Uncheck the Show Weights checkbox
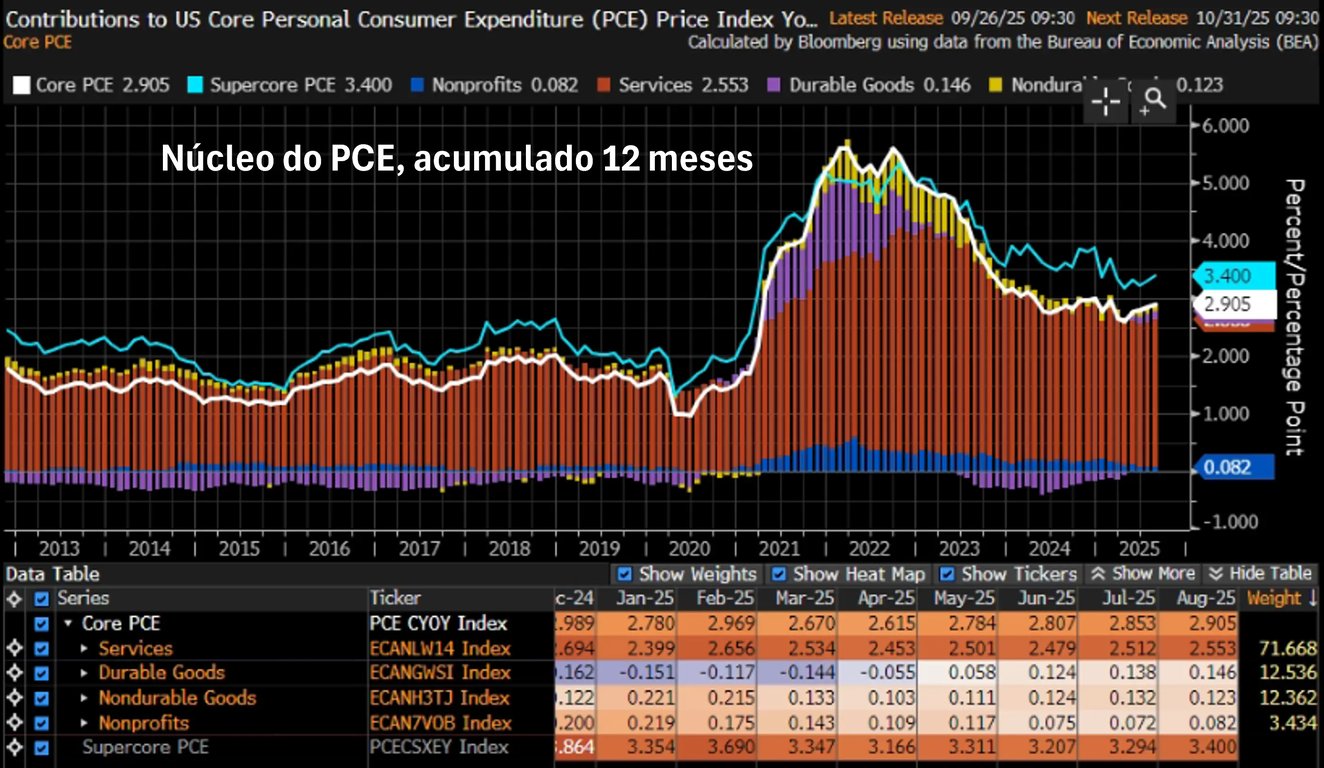 pos(625,574)
